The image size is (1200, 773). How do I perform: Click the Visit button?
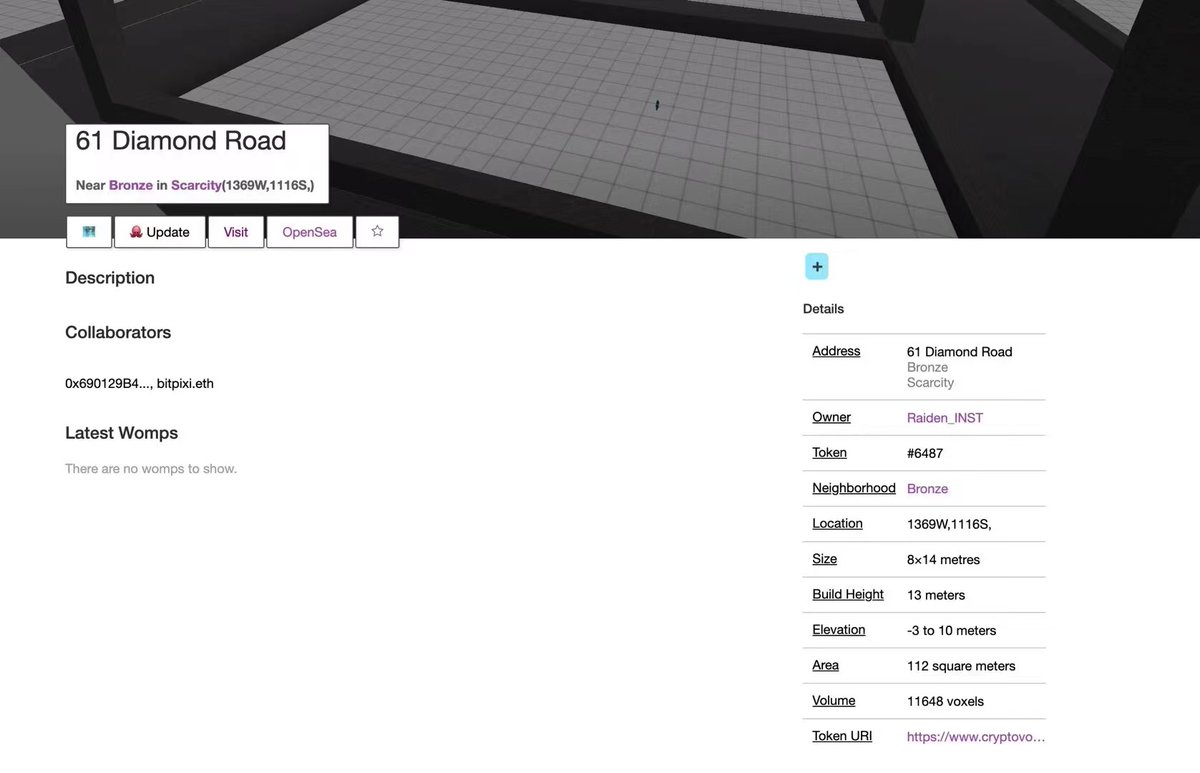[236, 232]
